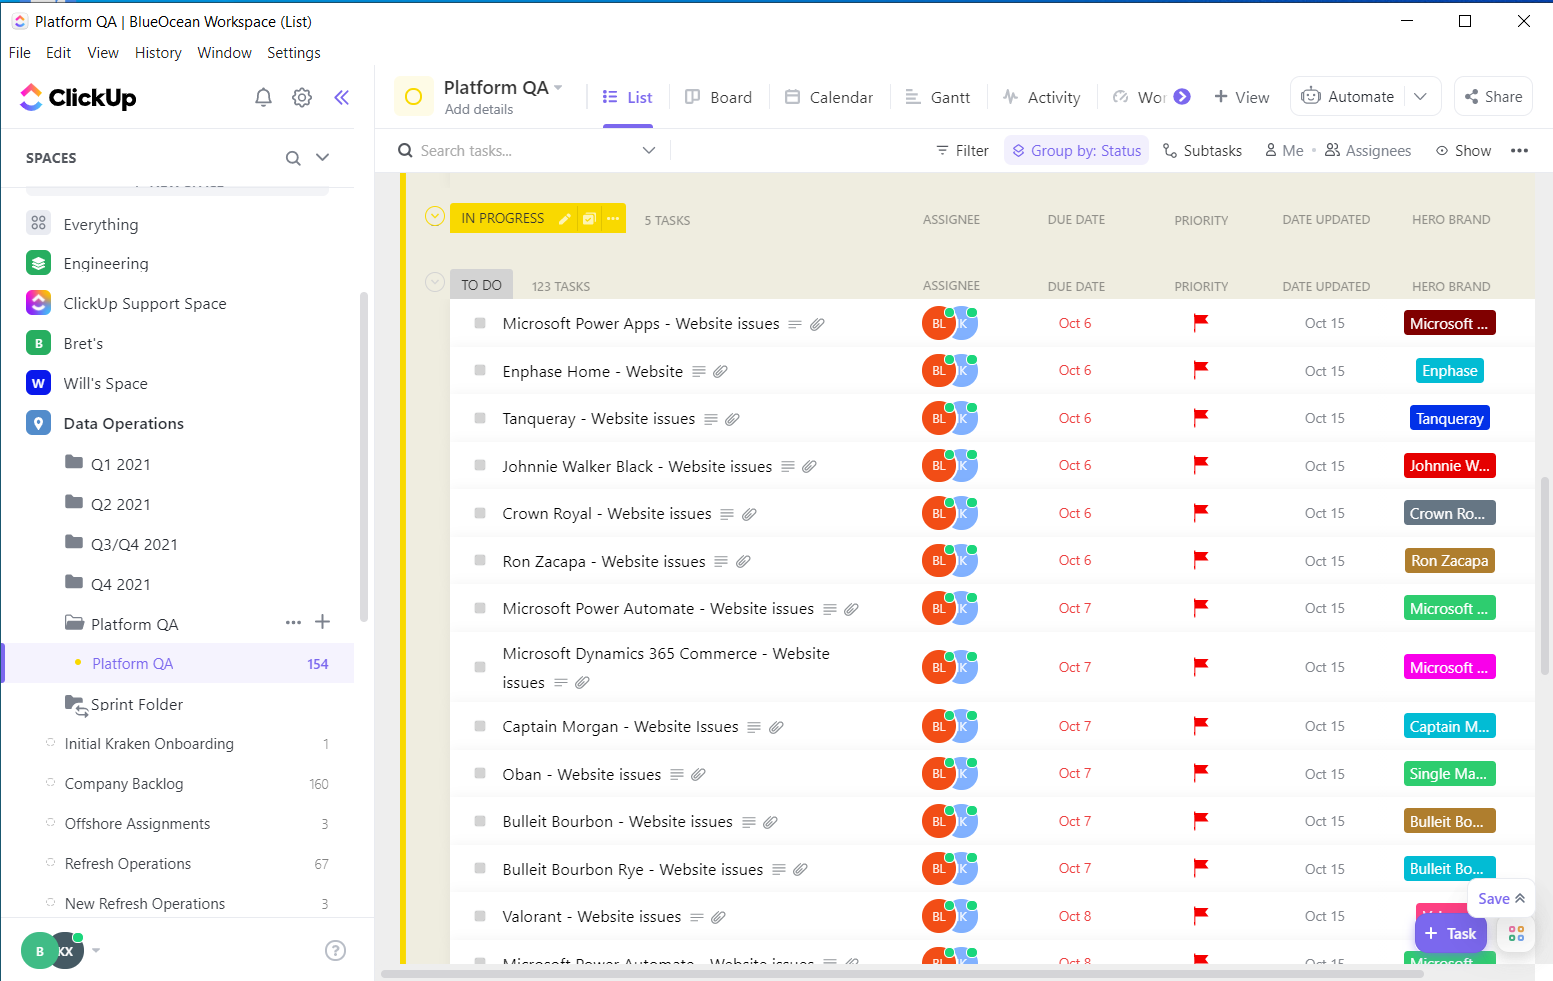Open the File menu
1553x981 pixels.
coord(19,53)
